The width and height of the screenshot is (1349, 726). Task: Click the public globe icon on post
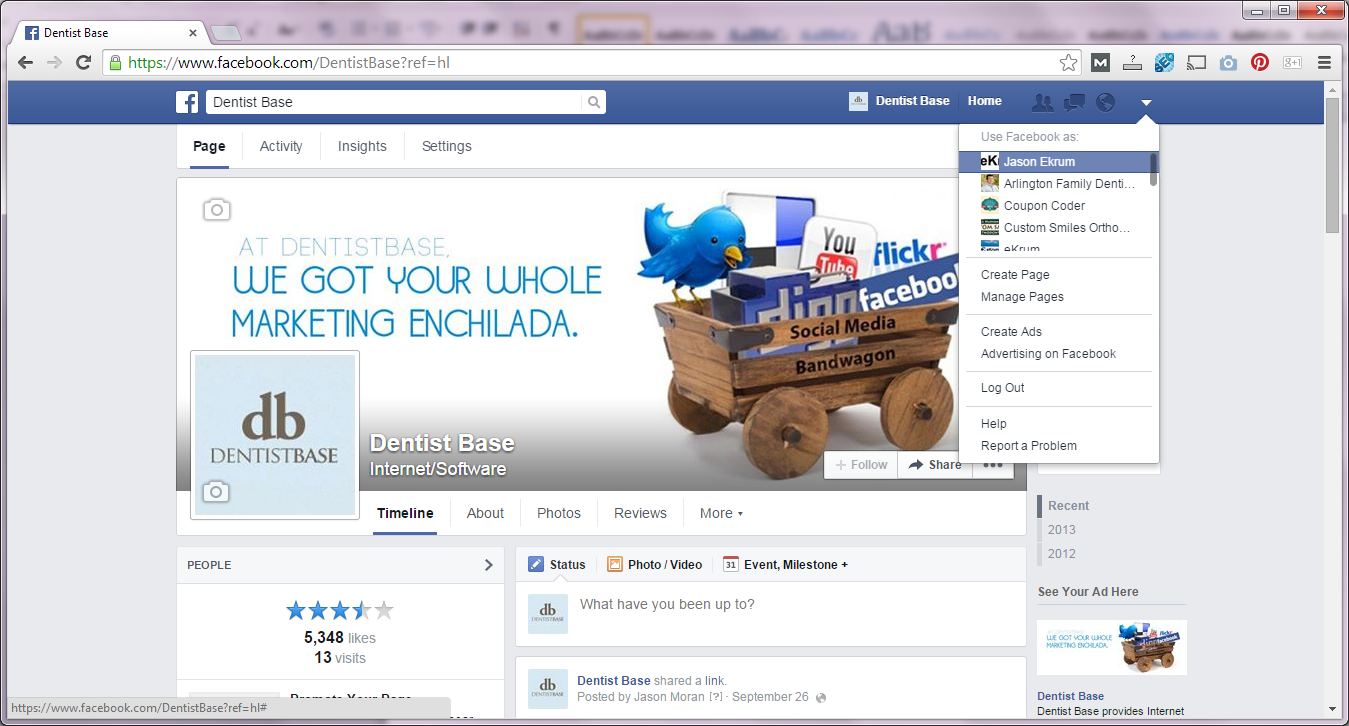821,697
